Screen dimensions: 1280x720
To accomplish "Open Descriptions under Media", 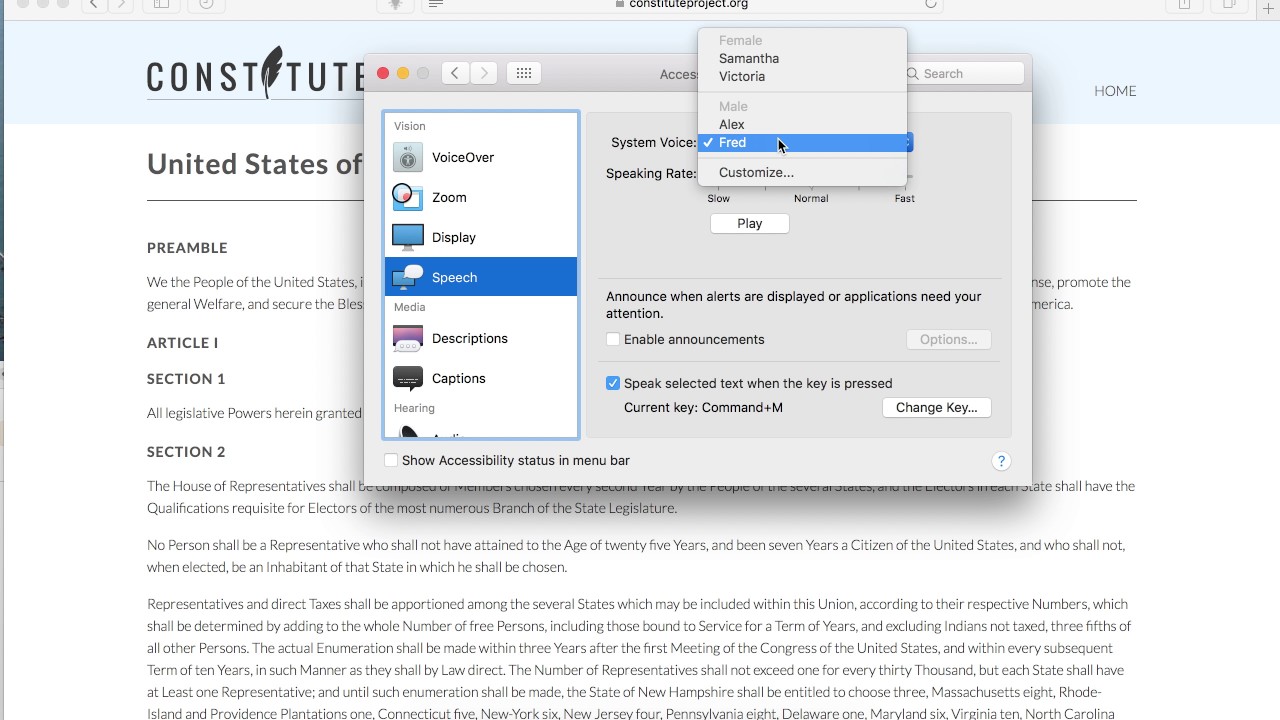I will pyautogui.click(x=481, y=338).
